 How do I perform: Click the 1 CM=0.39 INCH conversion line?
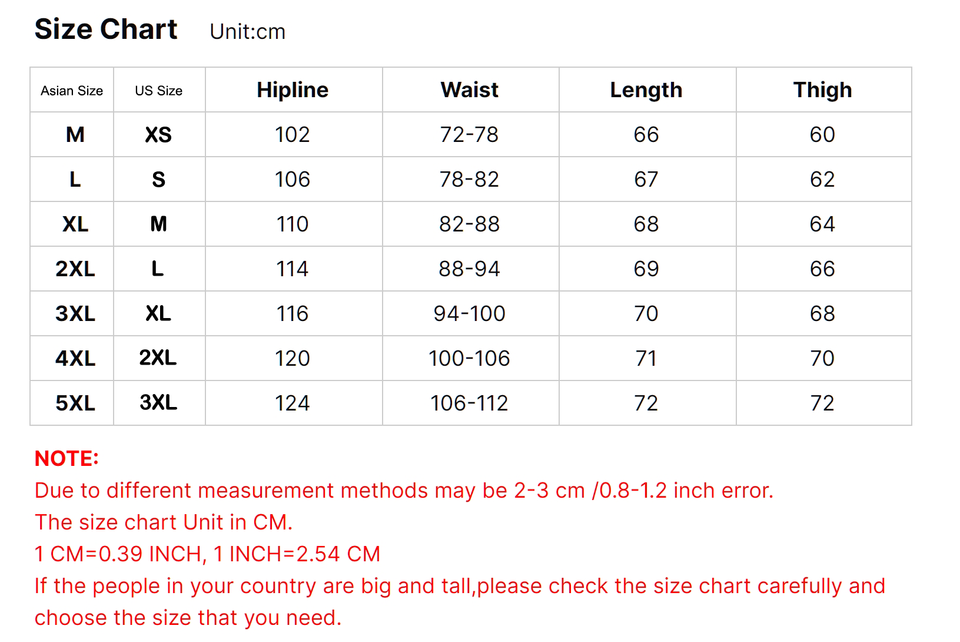(x=207, y=554)
